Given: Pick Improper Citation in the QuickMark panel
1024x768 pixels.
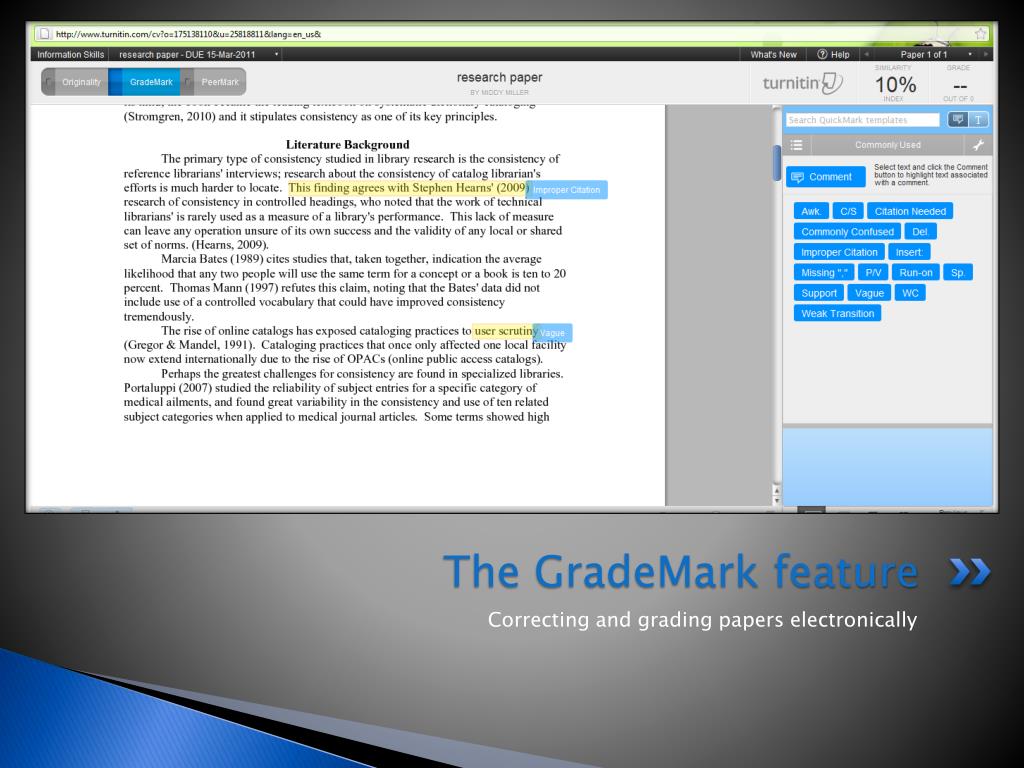Looking at the screenshot, I should [x=839, y=252].
